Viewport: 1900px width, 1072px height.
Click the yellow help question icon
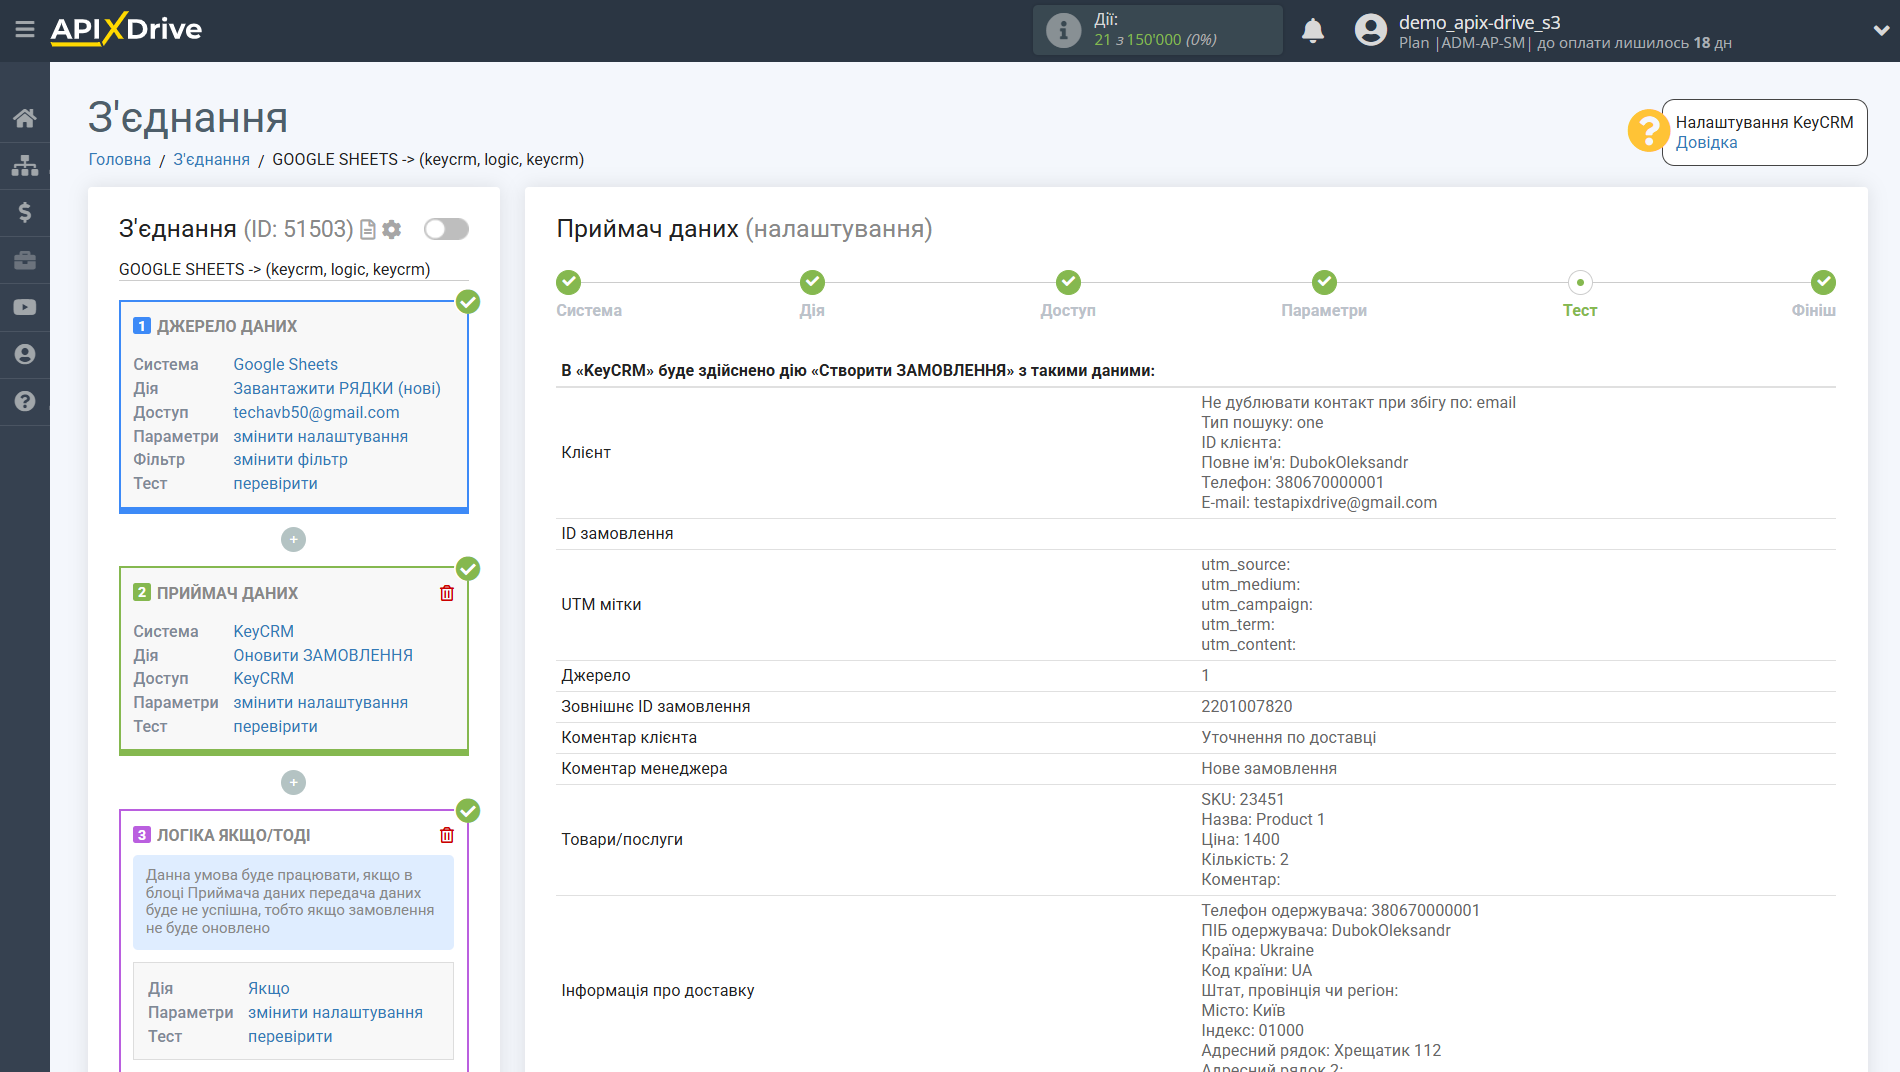click(1648, 131)
